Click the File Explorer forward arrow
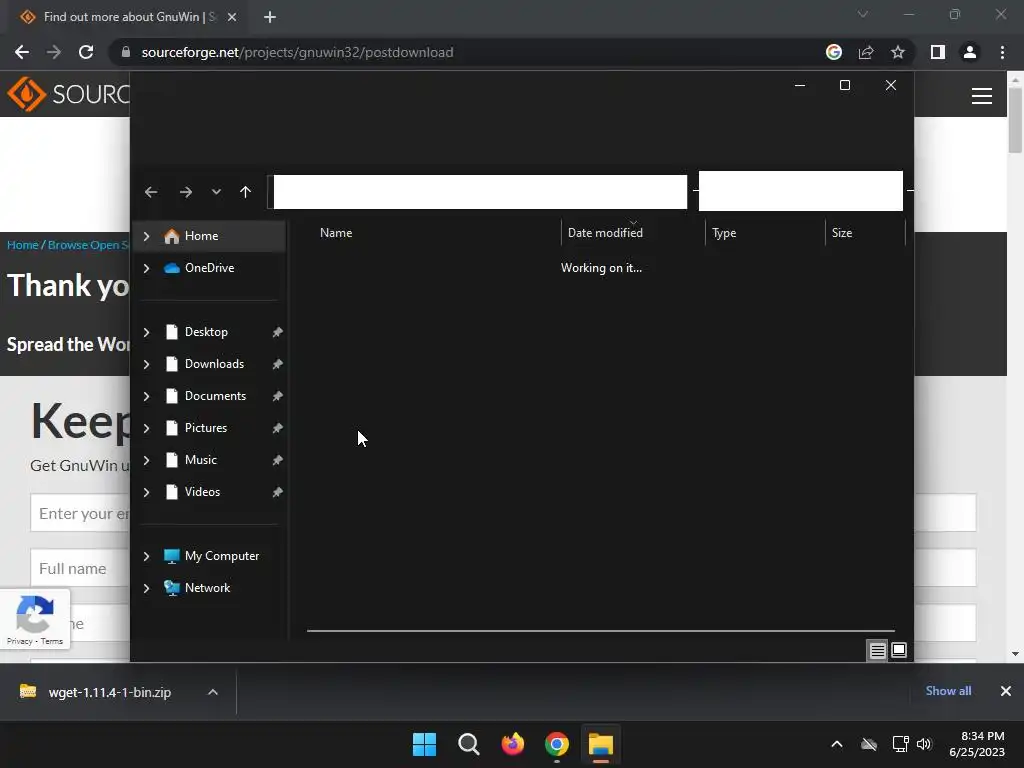The height and width of the screenshot is (768, 1024). pos(185,192)
